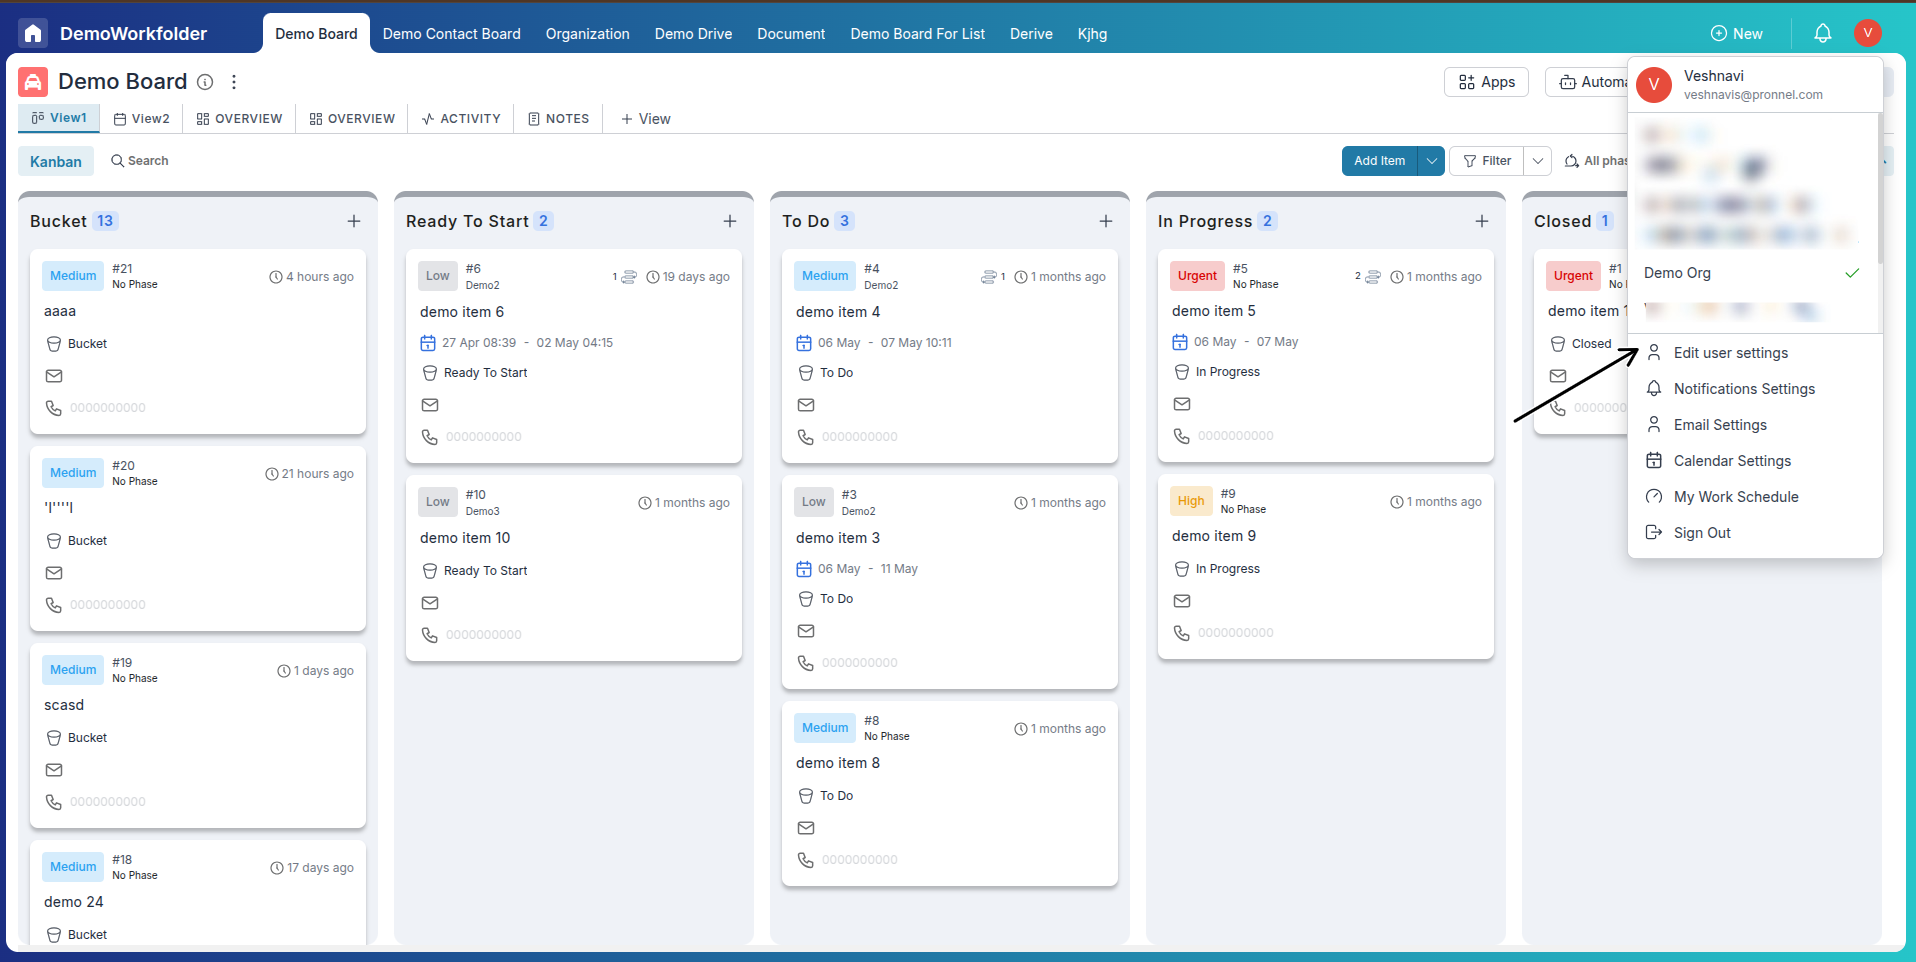Open the Document tab
1916x962 pixels.
point(791,34)
